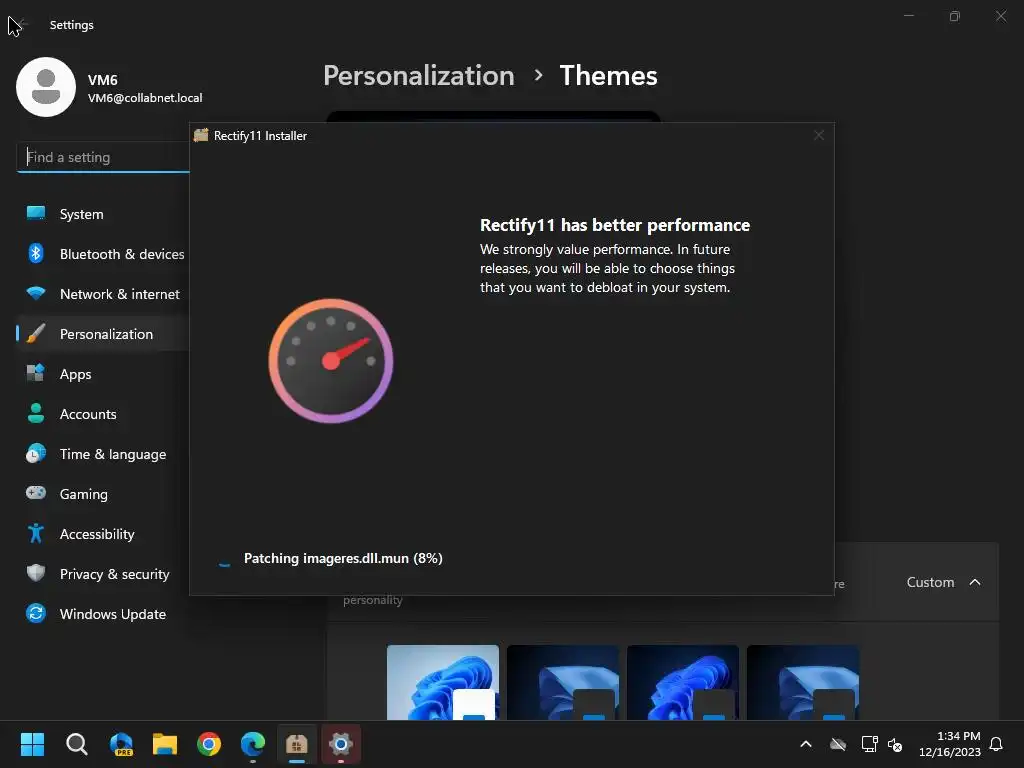Switch to Rectify11 installer taskbar icon
The height and width of the screenshot is (768, 1024).
pyautogui.click(x=296, y=744)
